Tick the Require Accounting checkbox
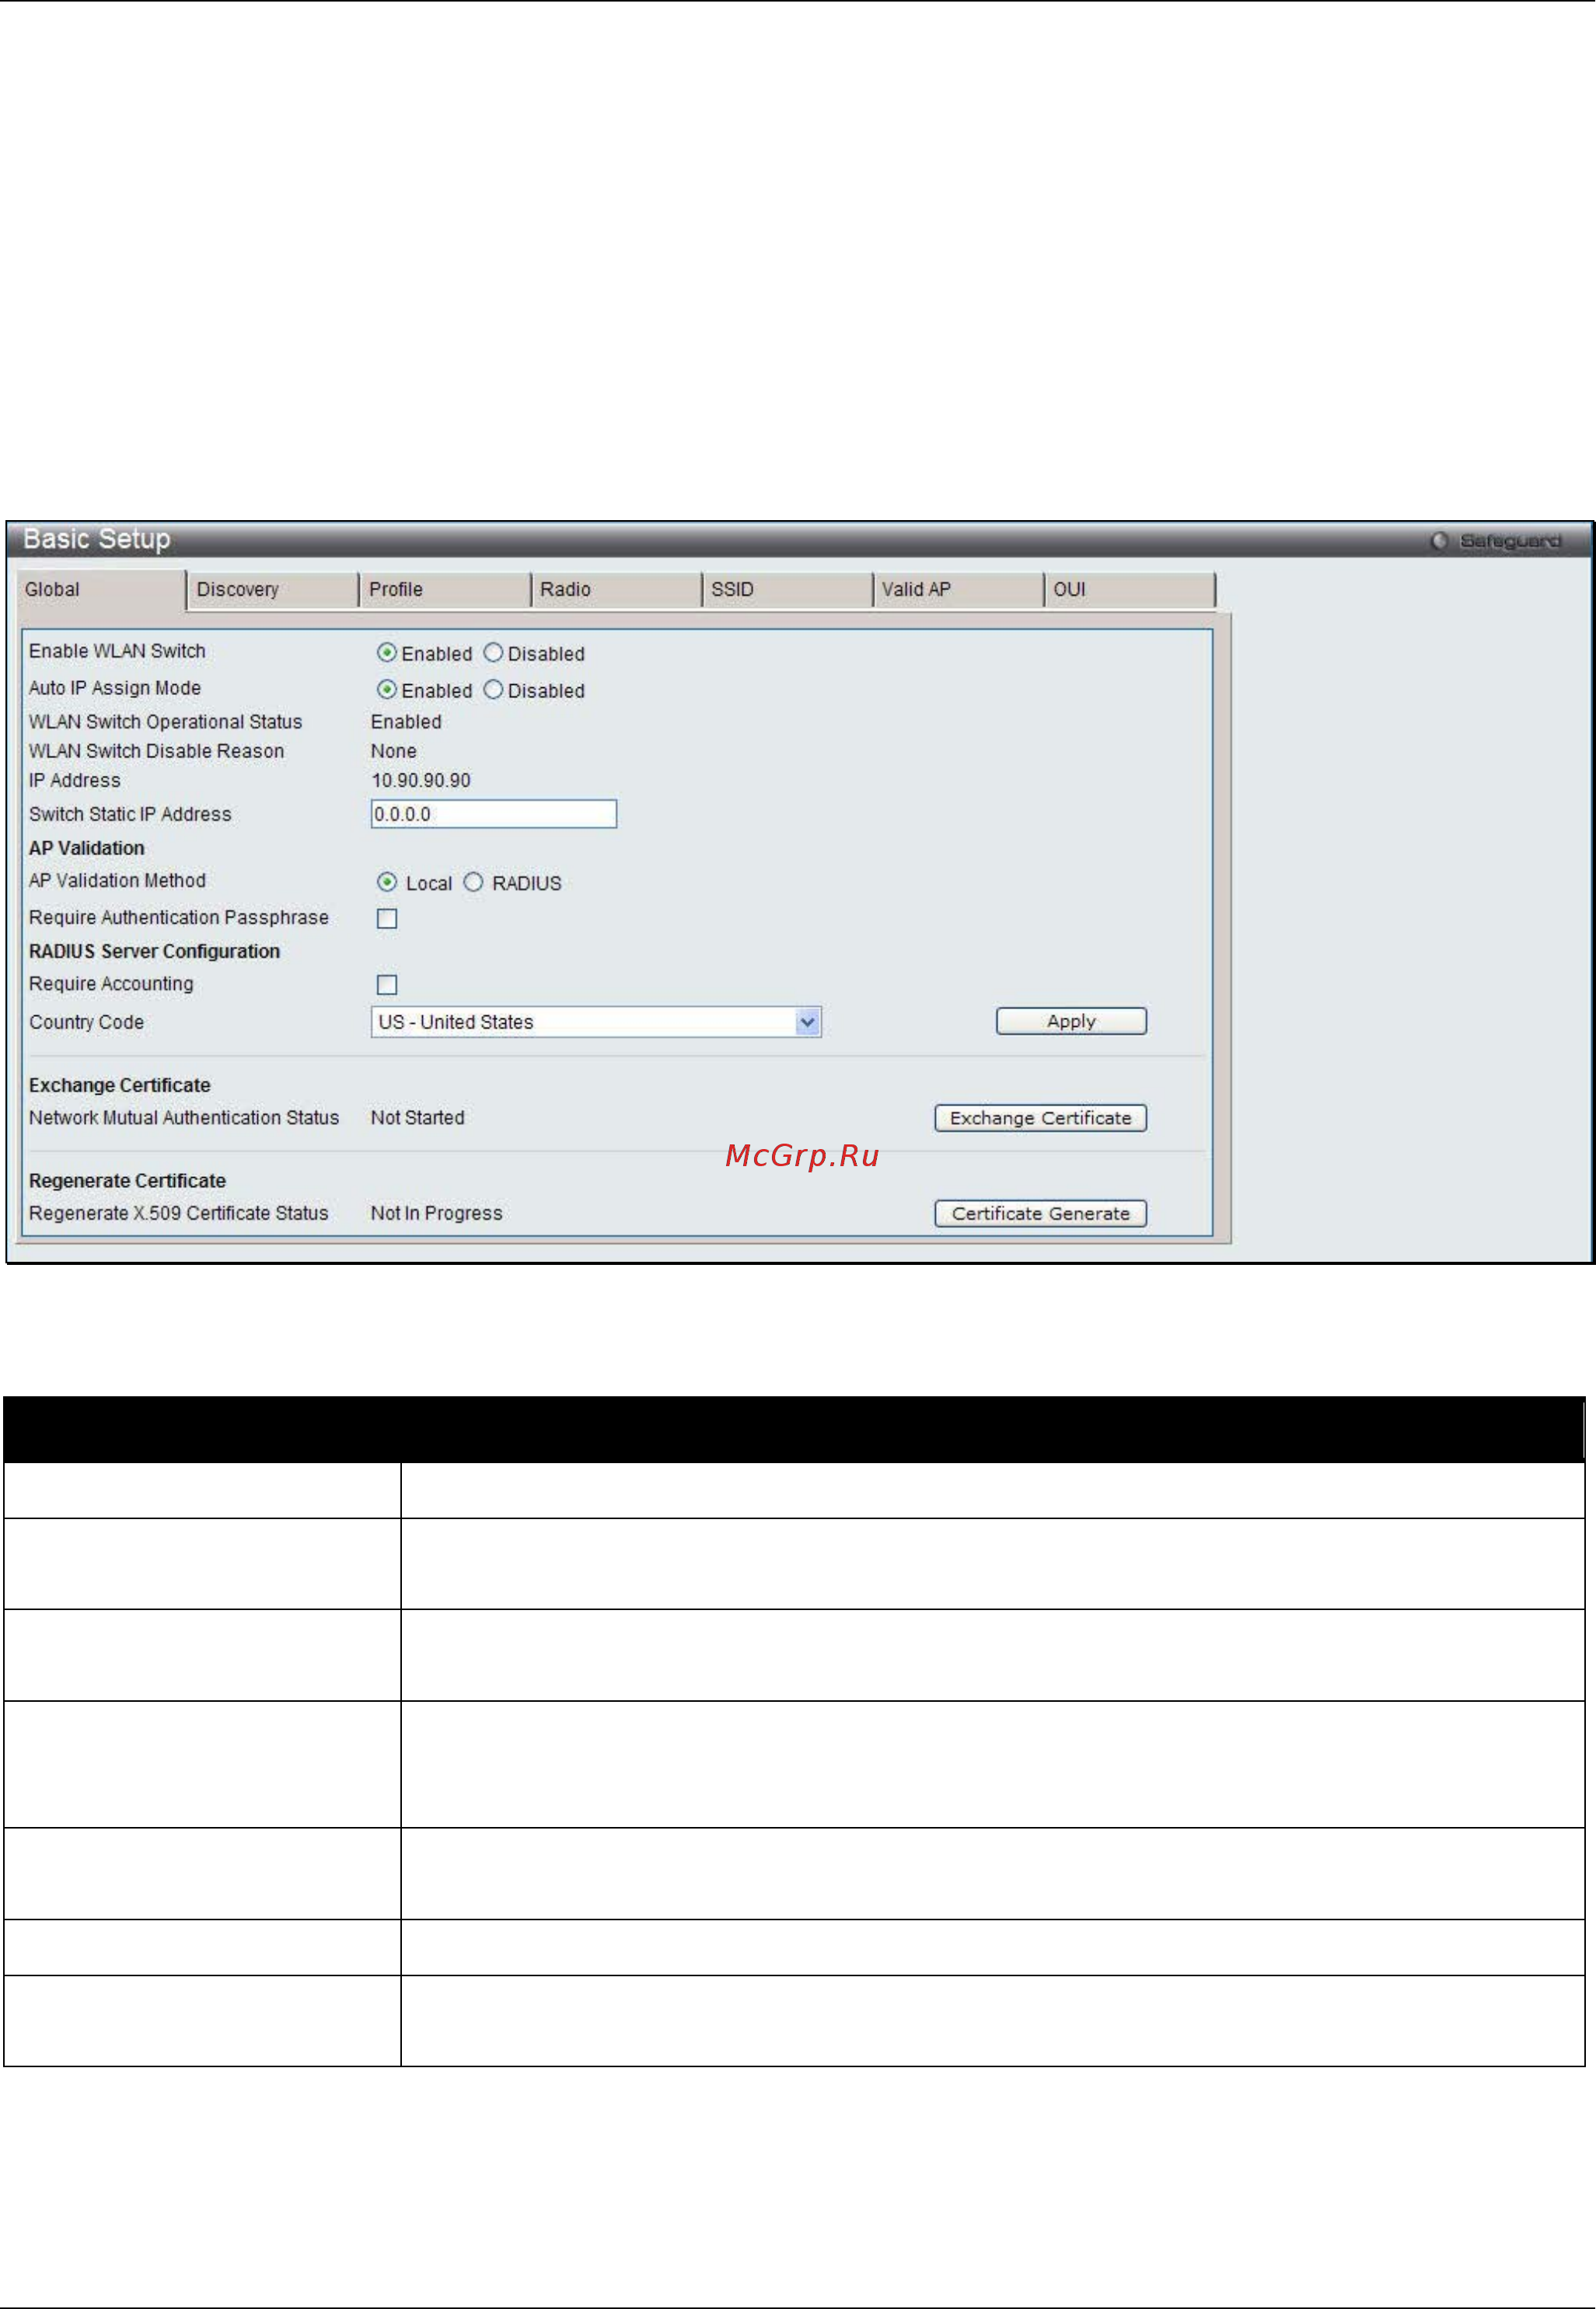1596x2309 pixels. tap(387, 985)
